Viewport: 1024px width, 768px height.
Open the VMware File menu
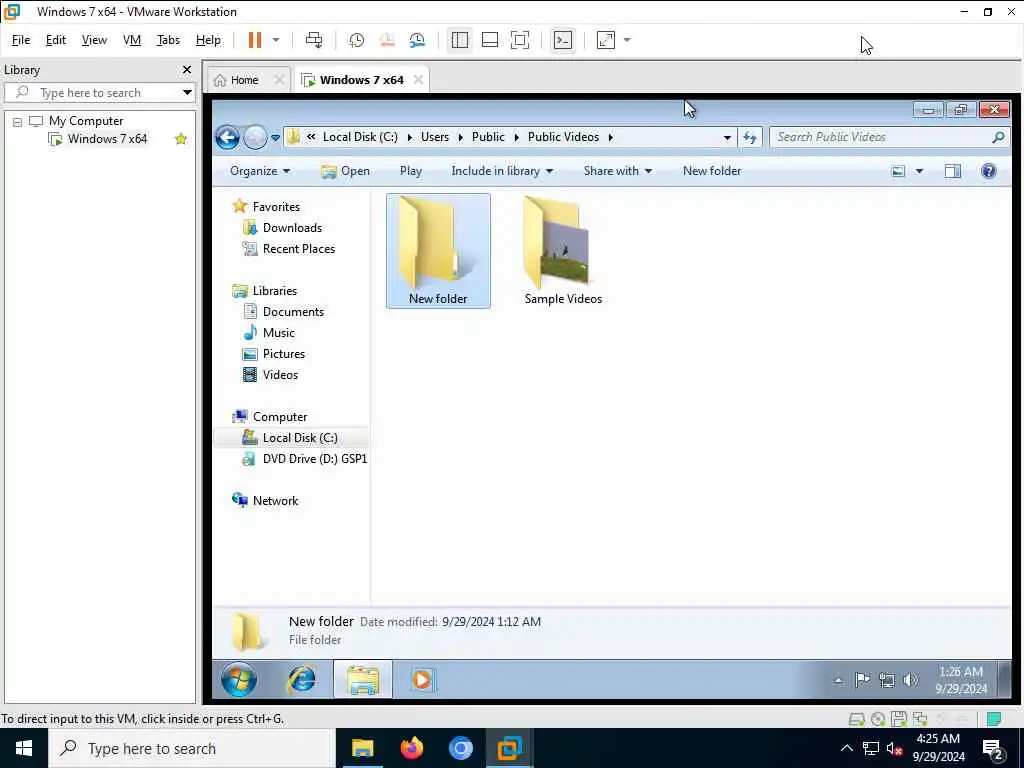point(21,40)
